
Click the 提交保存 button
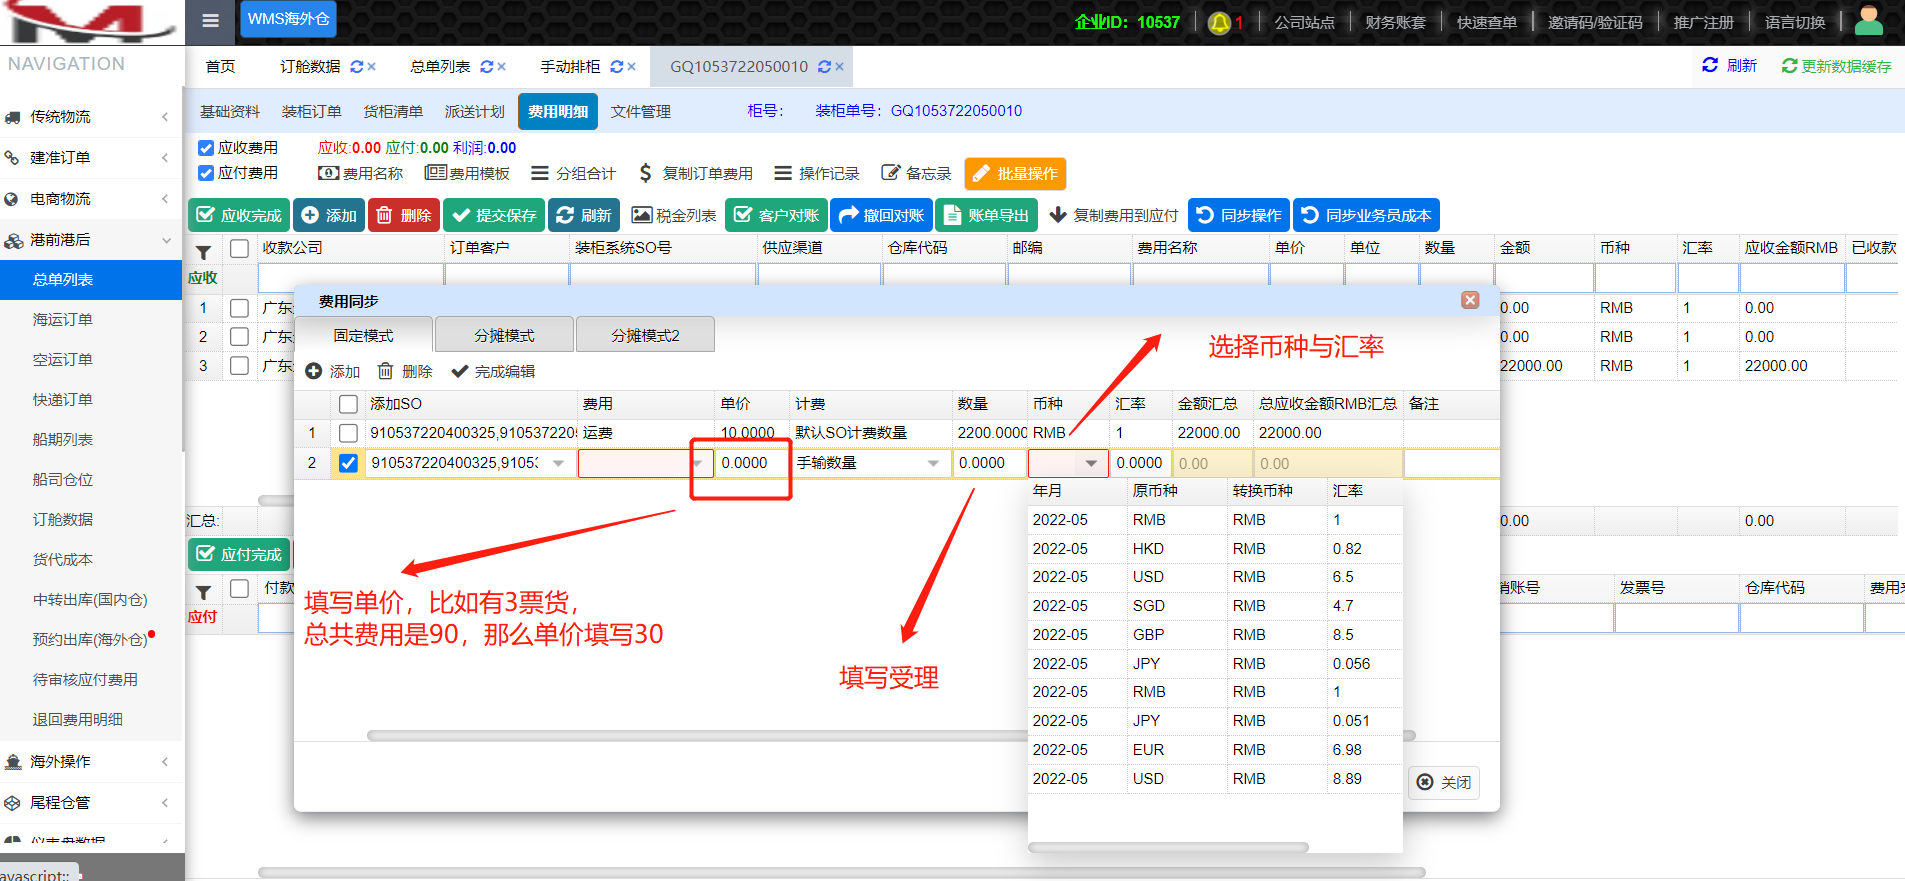[x=494, y=215]
